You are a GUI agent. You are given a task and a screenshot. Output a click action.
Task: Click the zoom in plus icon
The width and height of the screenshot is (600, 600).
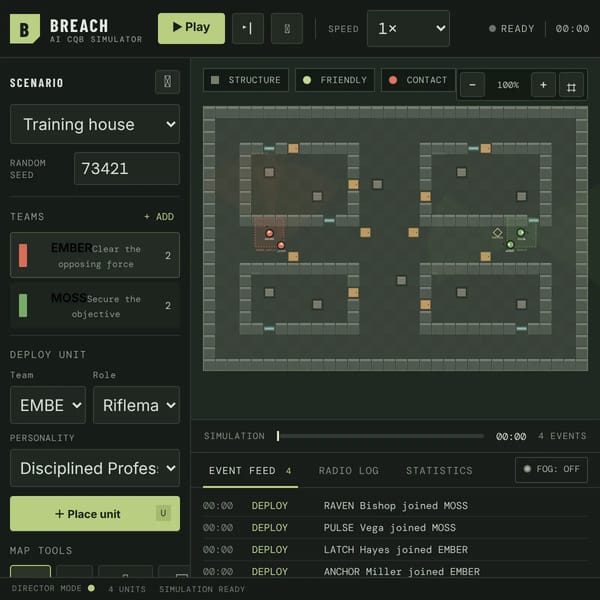tap(543, 85)
